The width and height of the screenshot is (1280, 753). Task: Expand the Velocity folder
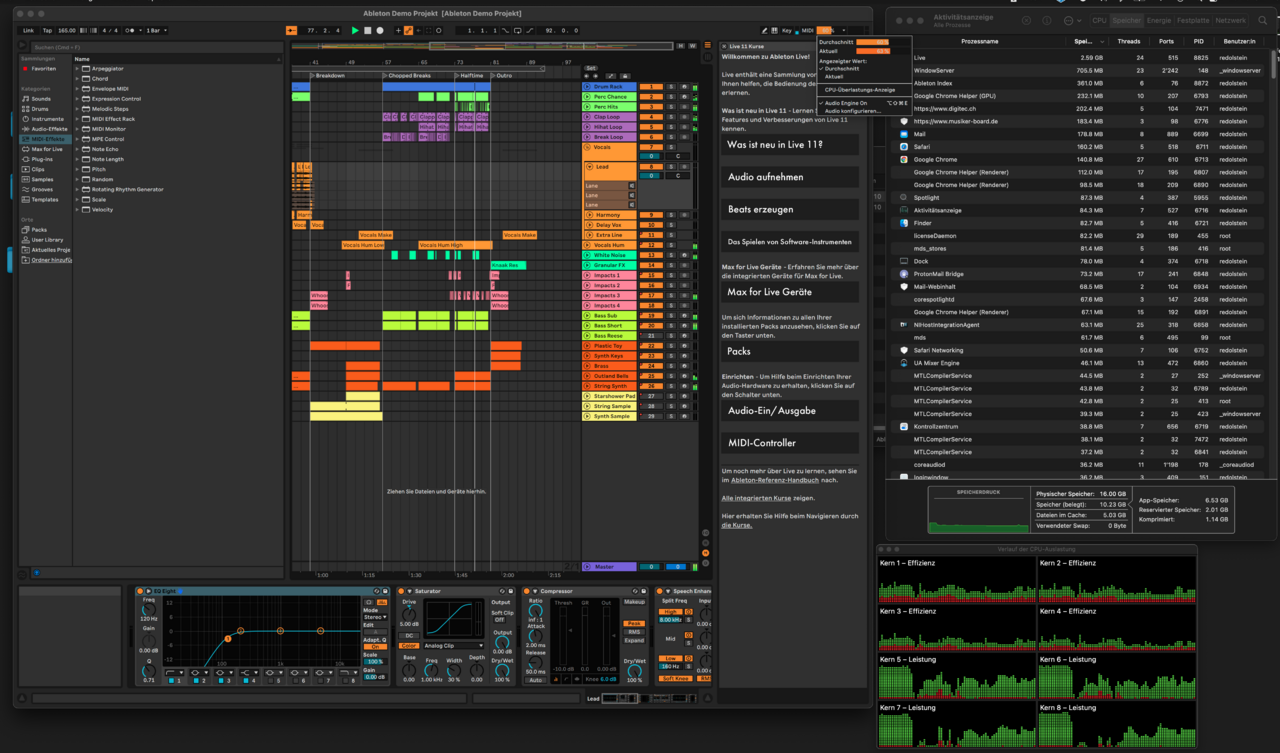[77, 209]
